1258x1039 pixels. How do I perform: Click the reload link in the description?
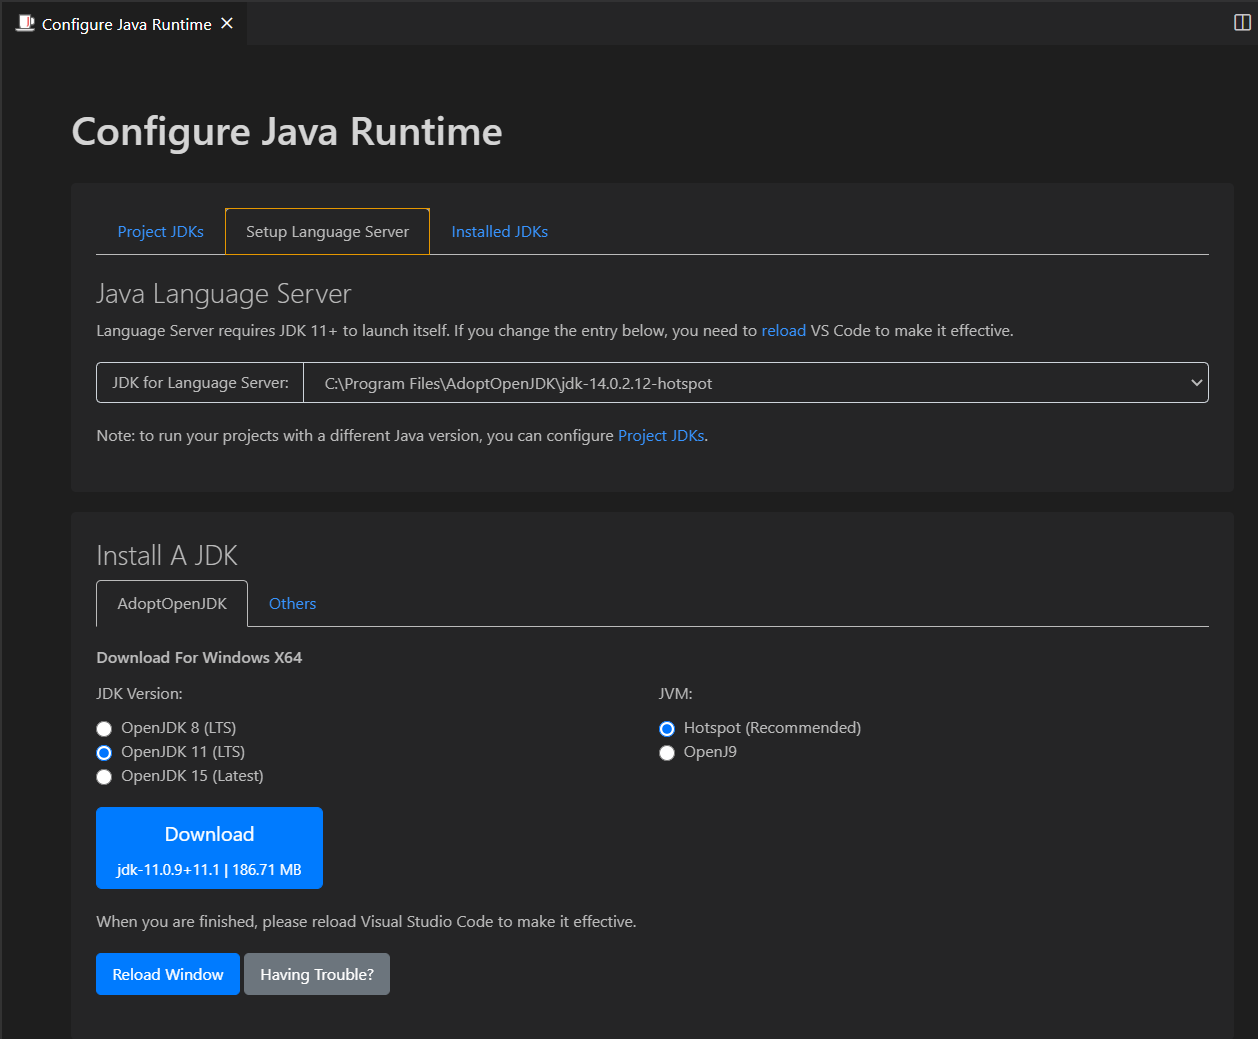pyautogui.click(x=783, y=330)
